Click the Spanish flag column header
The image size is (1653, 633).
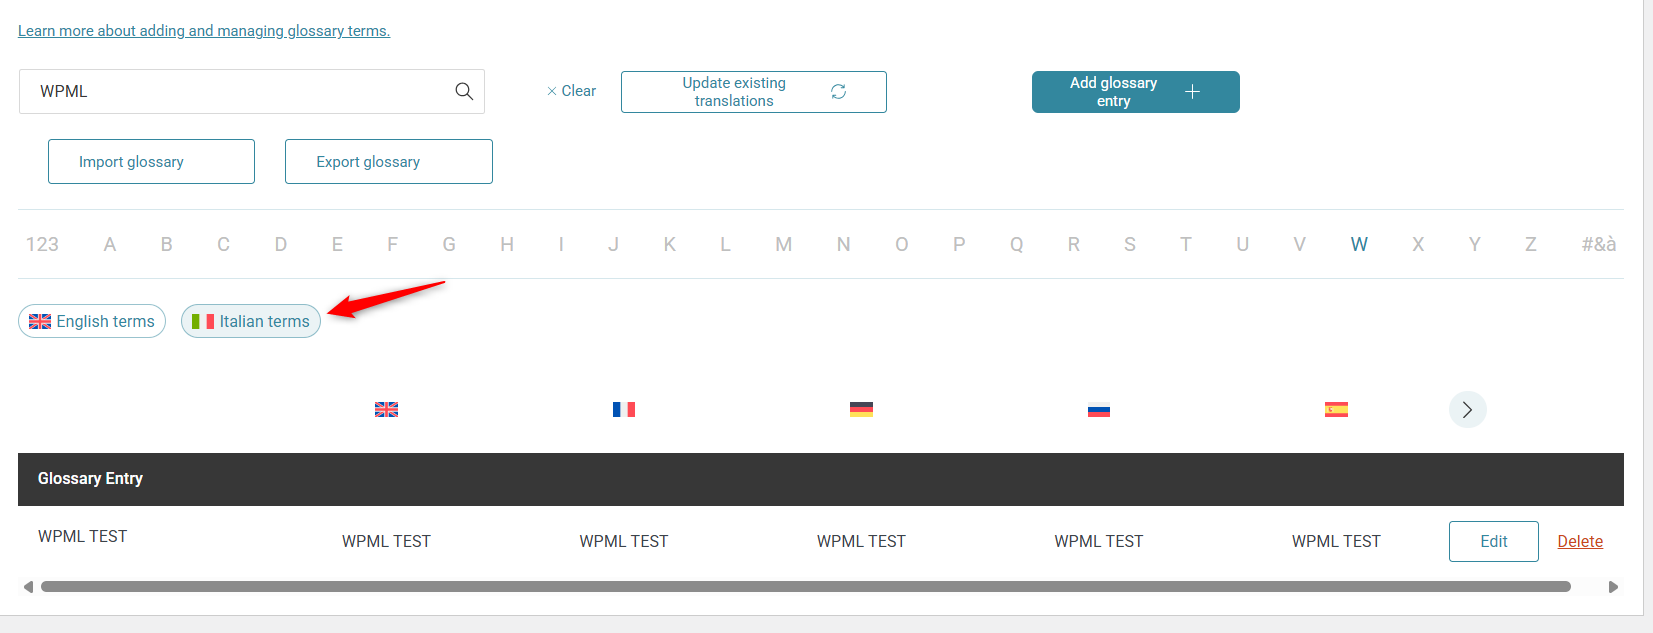1336,409
